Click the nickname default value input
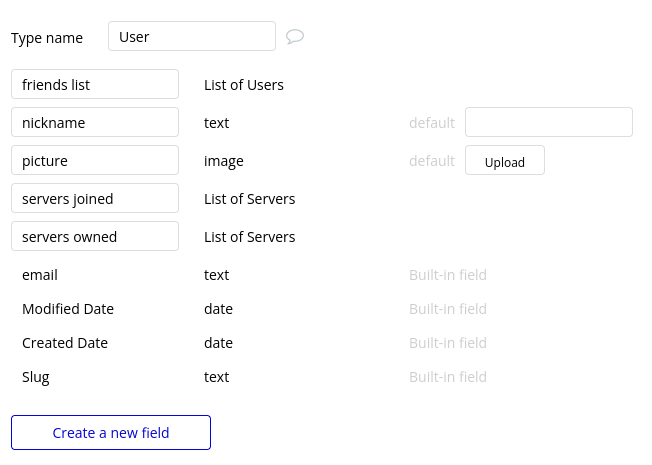Viewport: 652px width, 465px height. 549,122
